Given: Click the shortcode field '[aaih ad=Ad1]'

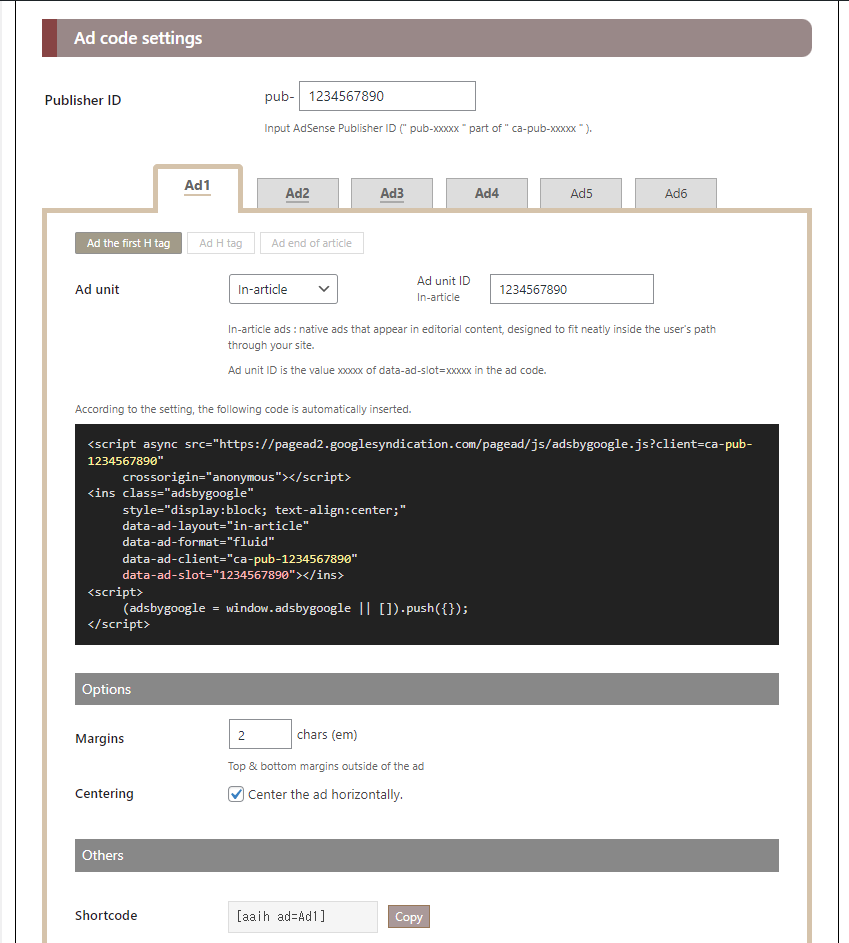Looking at the screenshot, I should click(302, 917).
